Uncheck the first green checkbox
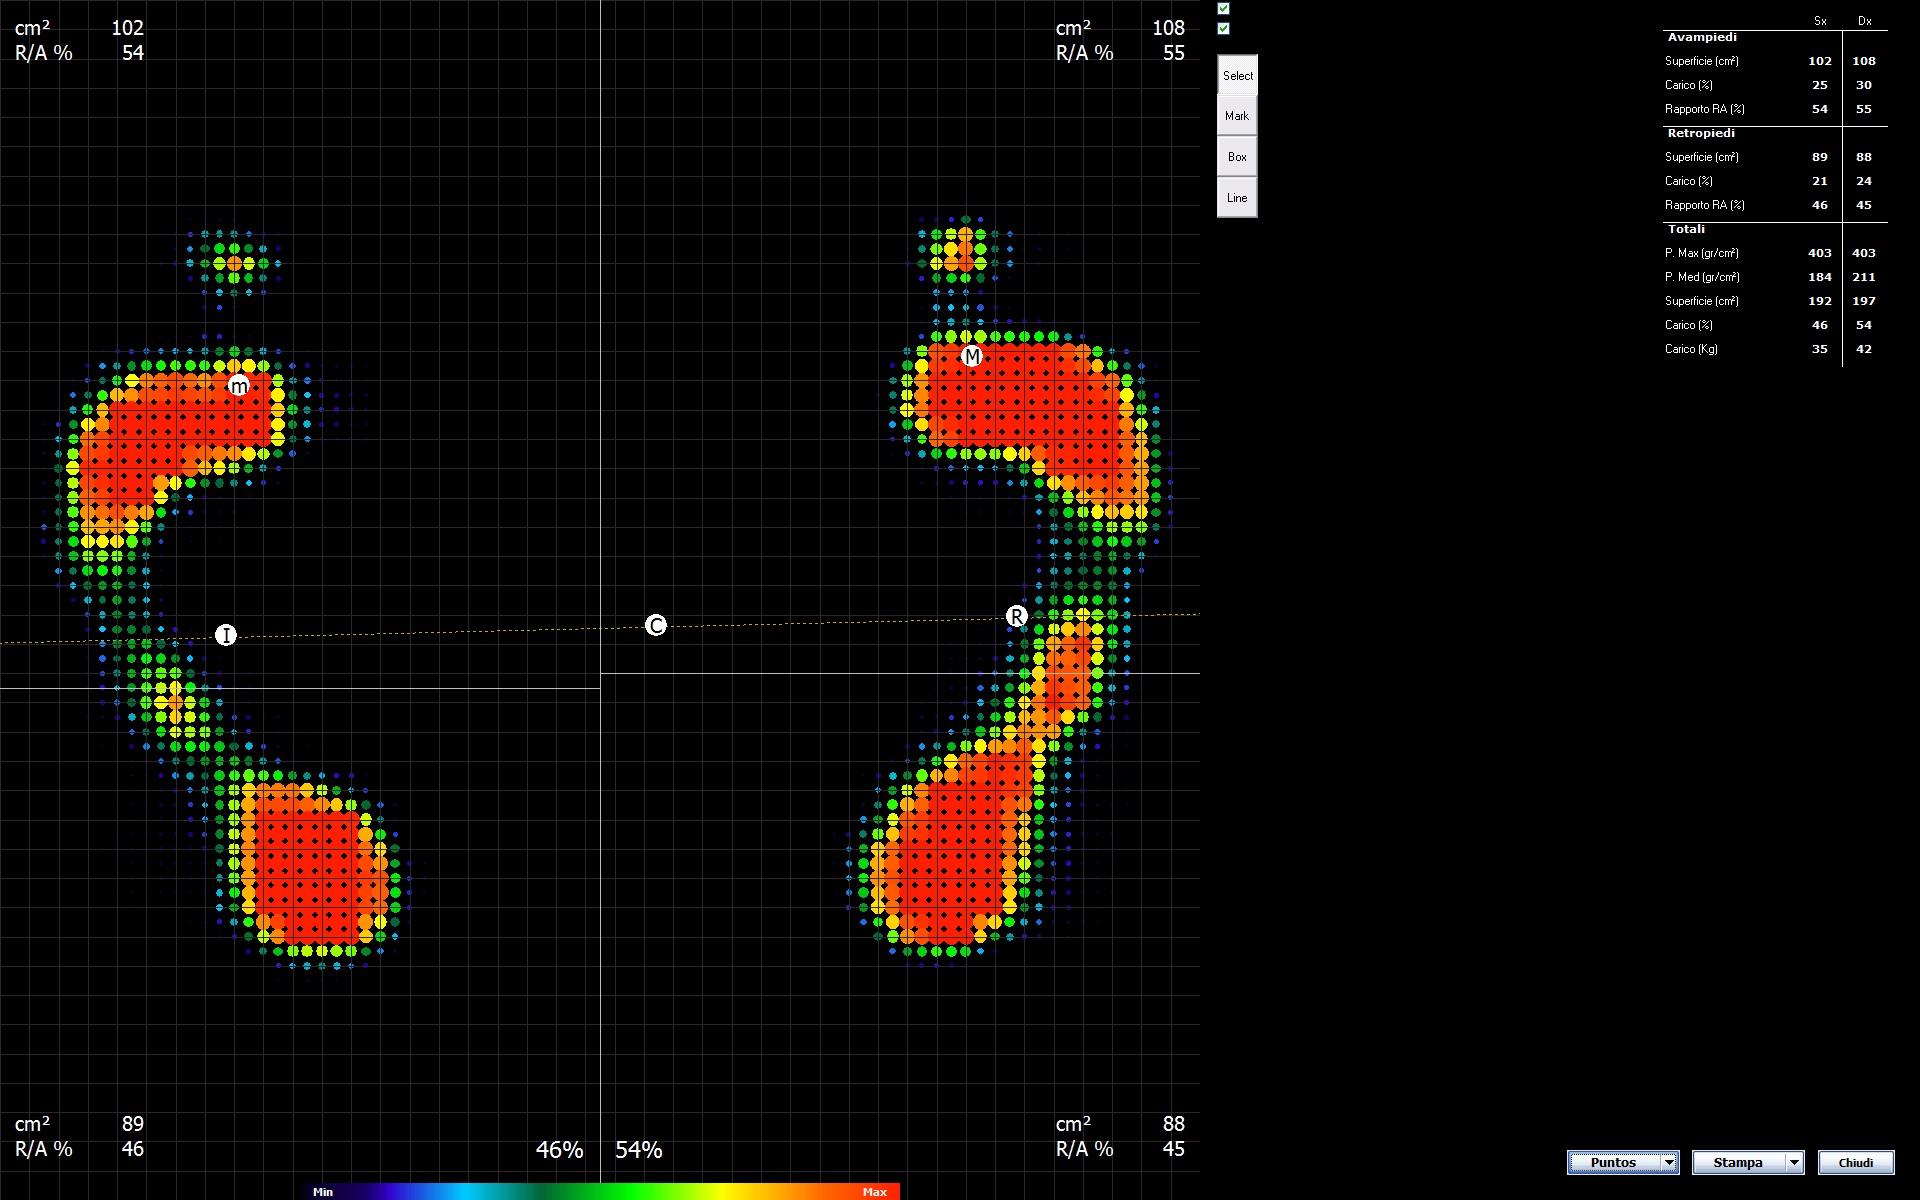 (x=1223, y=8)
